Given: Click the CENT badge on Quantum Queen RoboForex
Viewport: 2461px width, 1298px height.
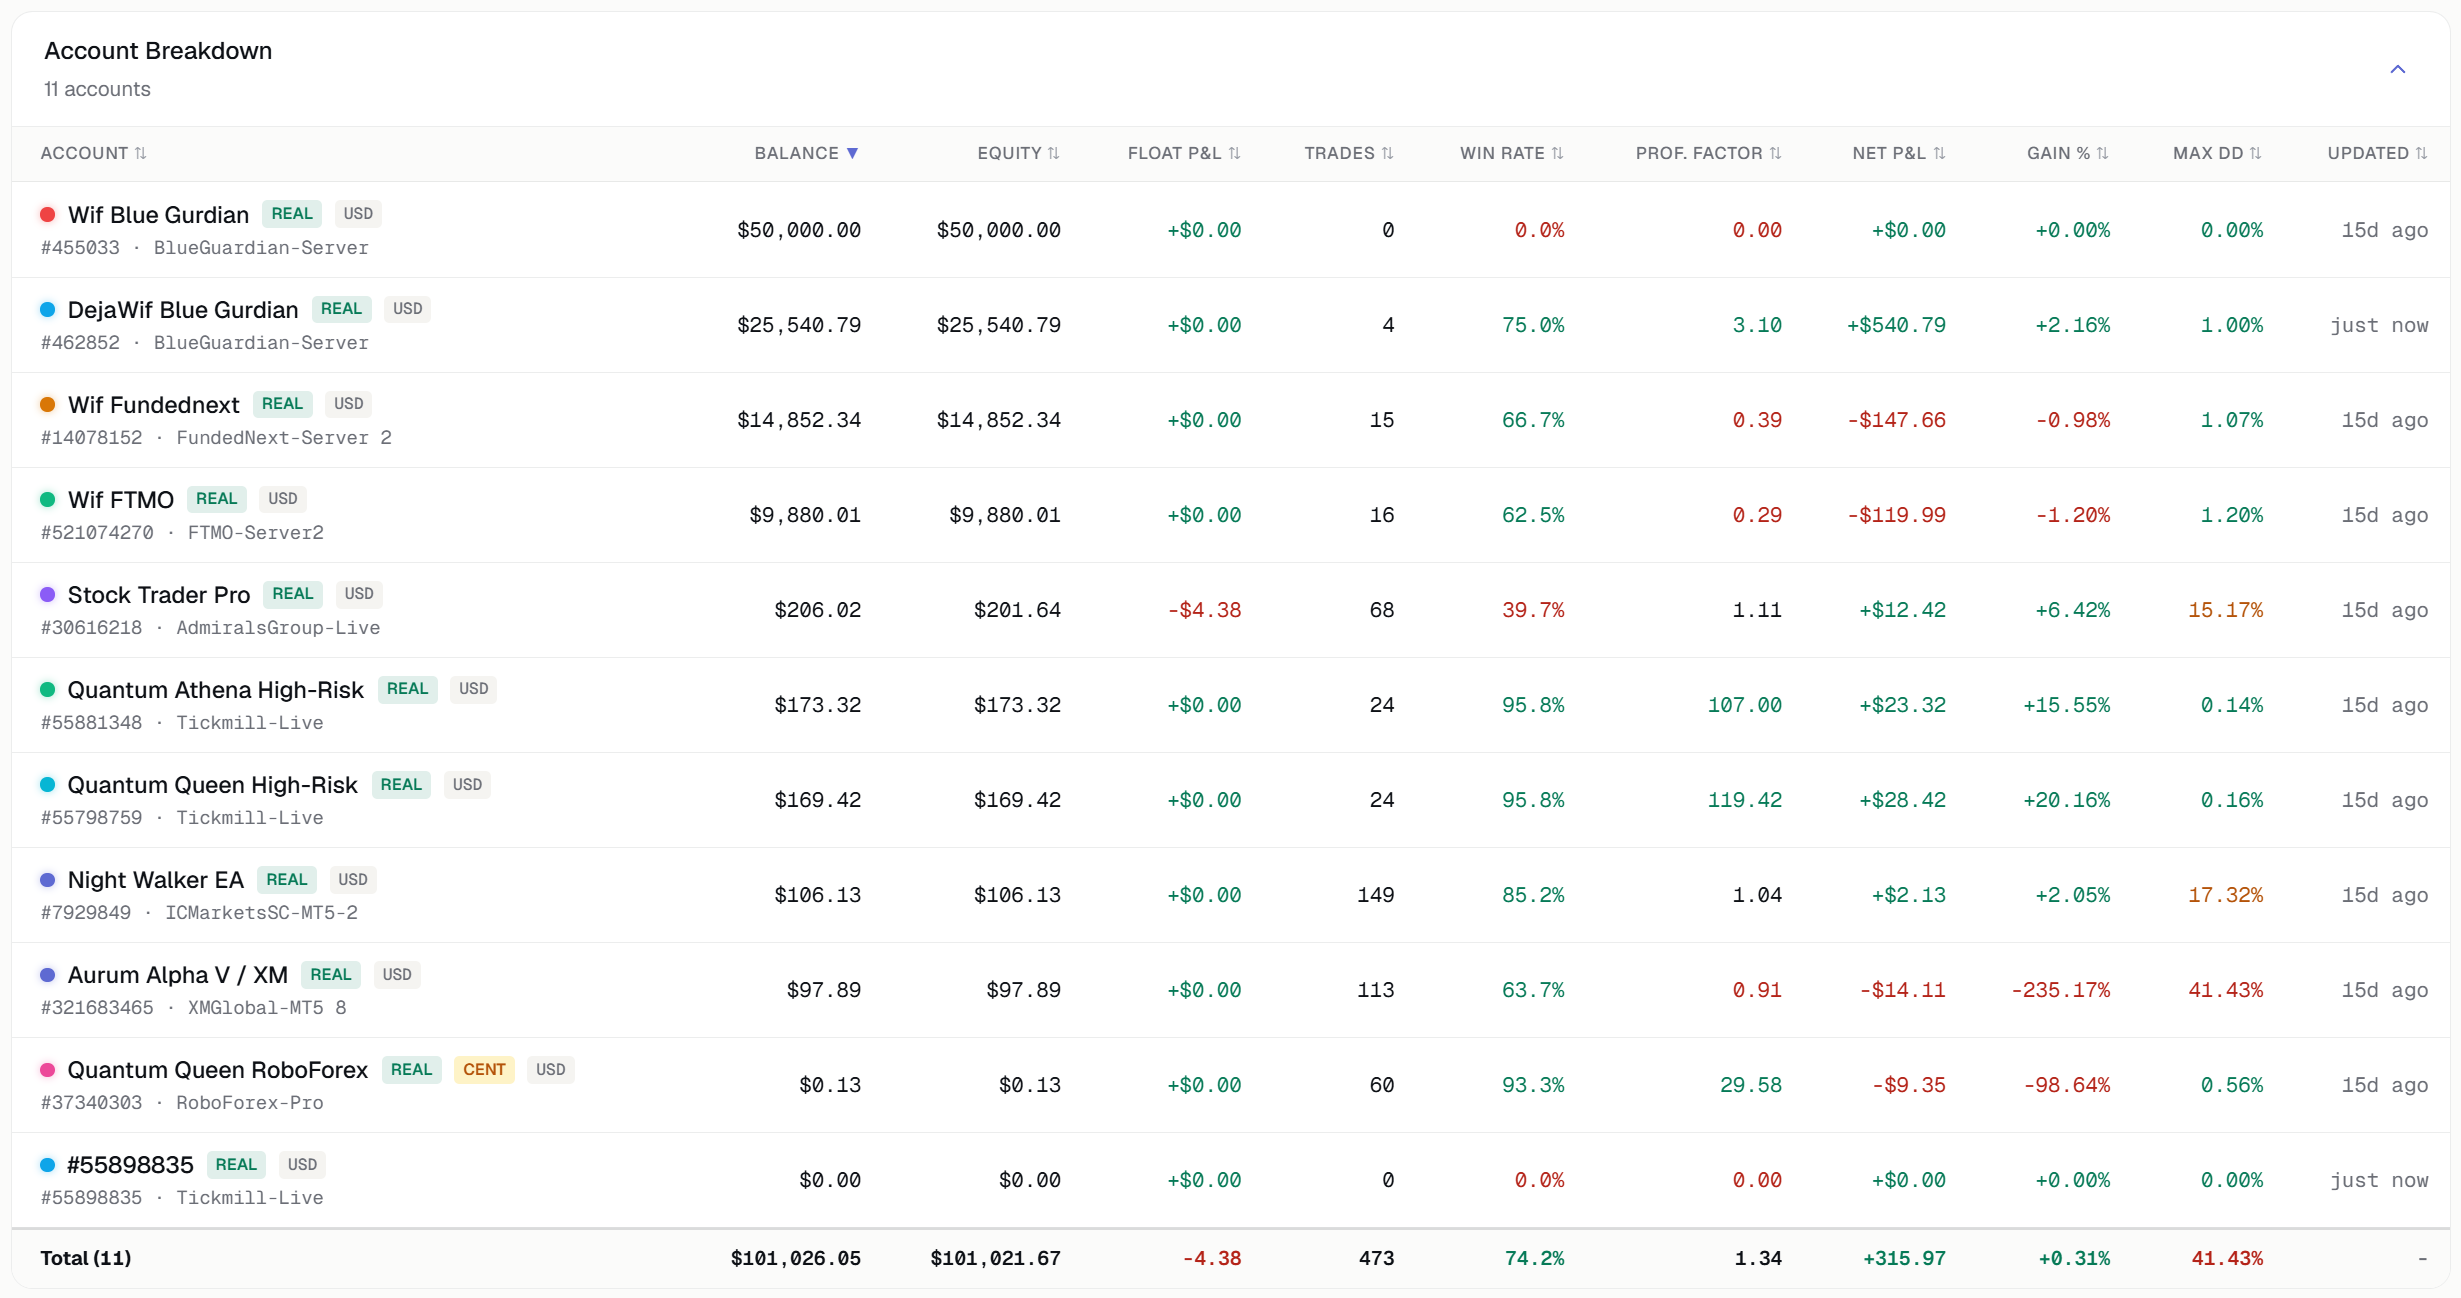Looking at the screenshot, I should pyautogui.click(x=484, y=1070).
